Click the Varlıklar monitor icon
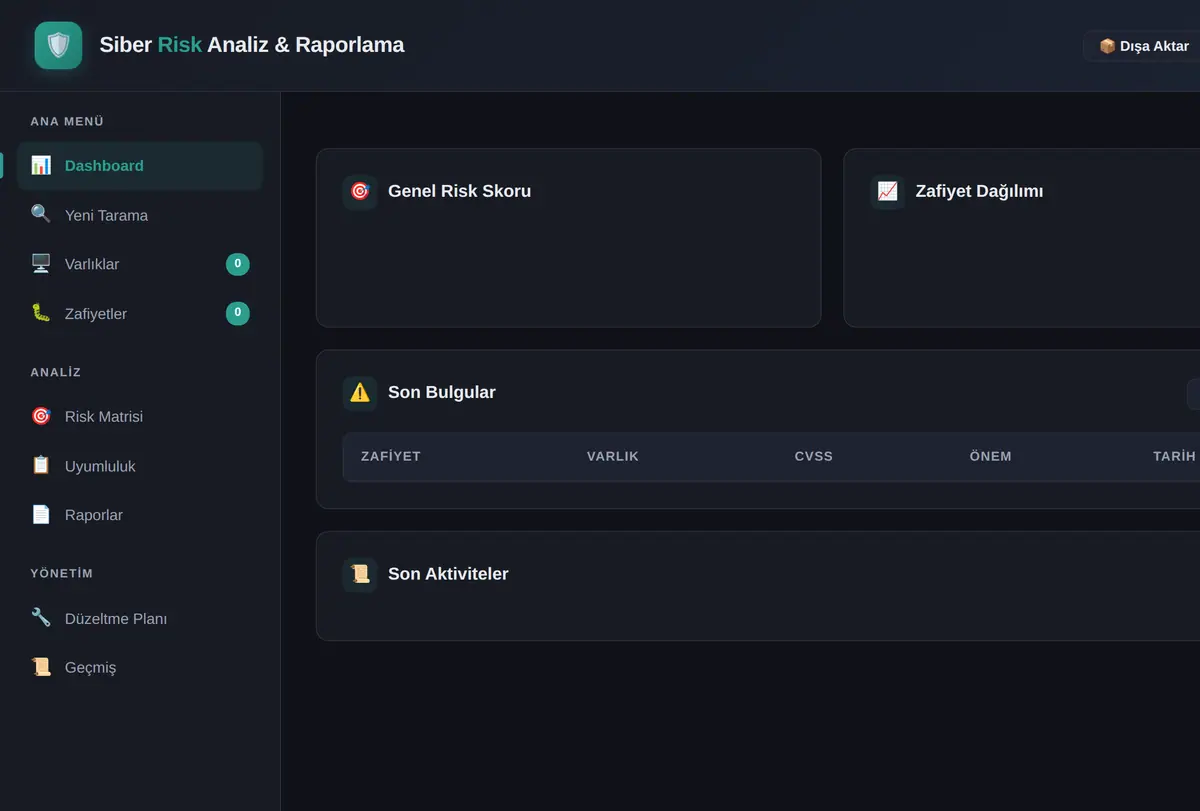1200x811 pixels. 41,264
